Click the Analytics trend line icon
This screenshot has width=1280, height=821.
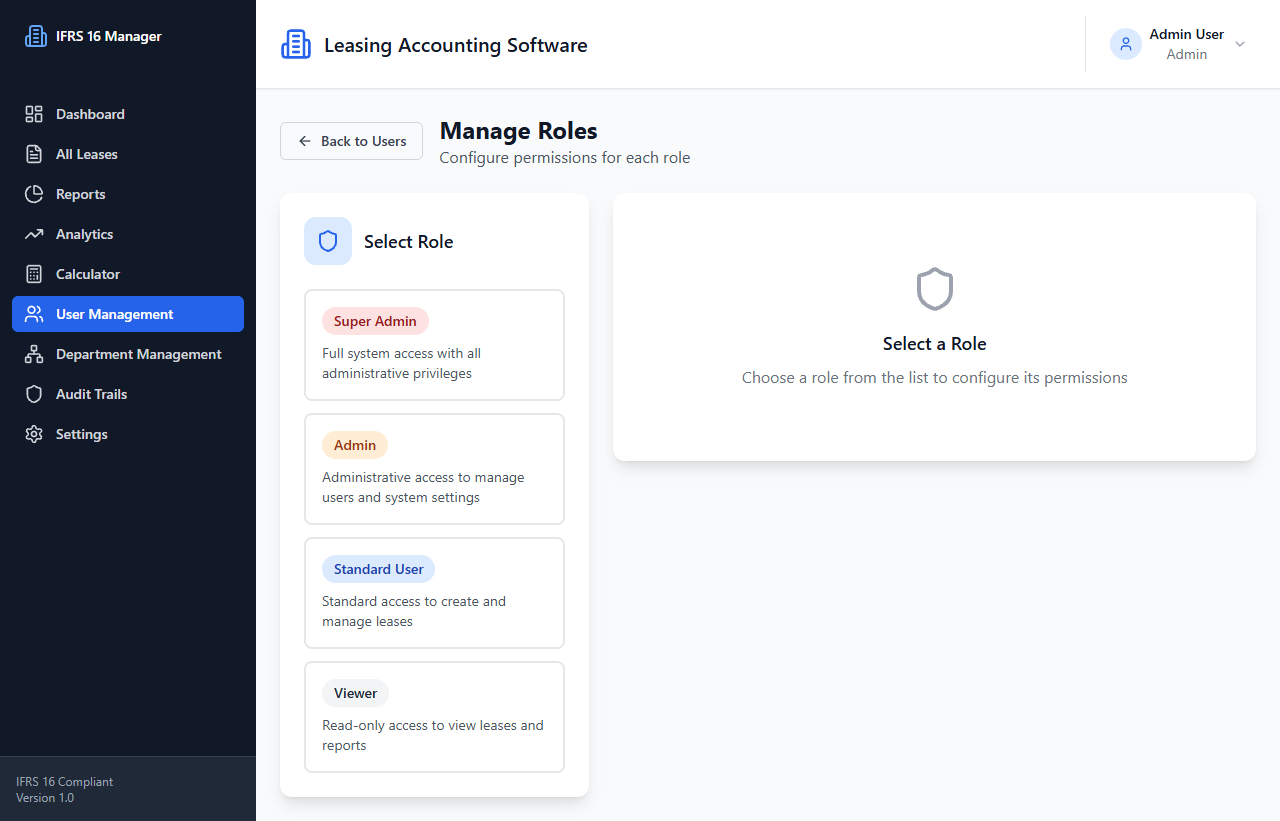(34, 234)
